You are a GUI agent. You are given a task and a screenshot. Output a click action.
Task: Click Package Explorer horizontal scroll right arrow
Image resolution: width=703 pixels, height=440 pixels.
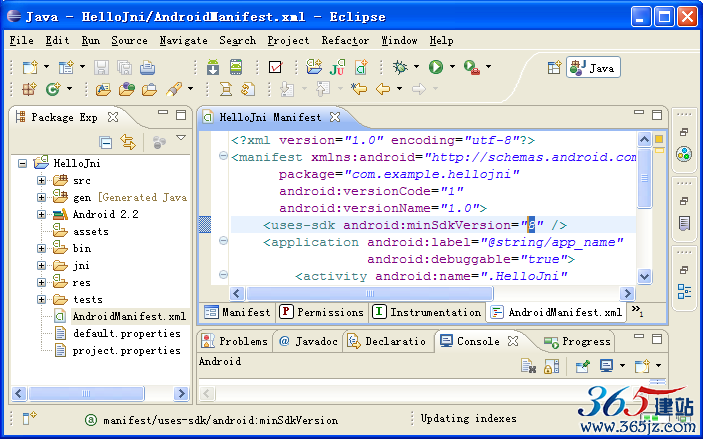pos(181,393)
